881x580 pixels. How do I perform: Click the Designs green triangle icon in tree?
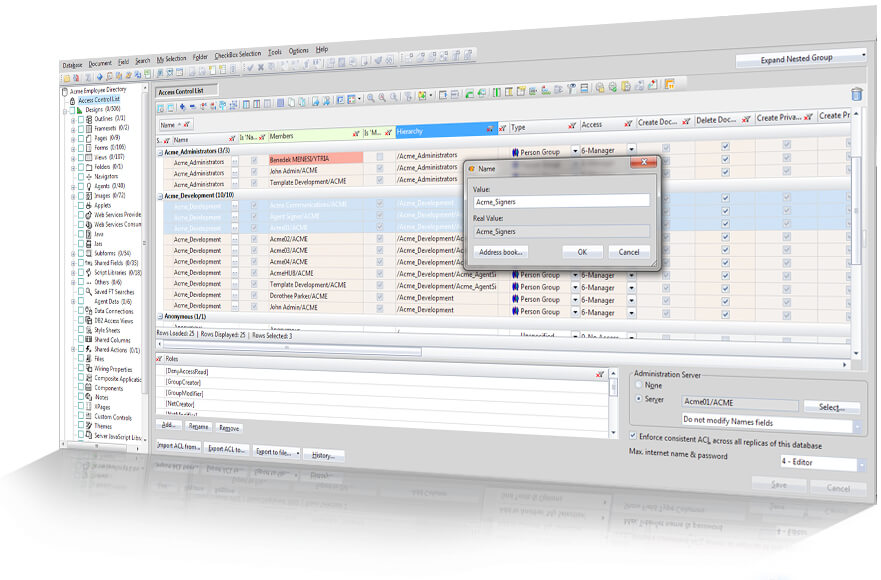79,110
